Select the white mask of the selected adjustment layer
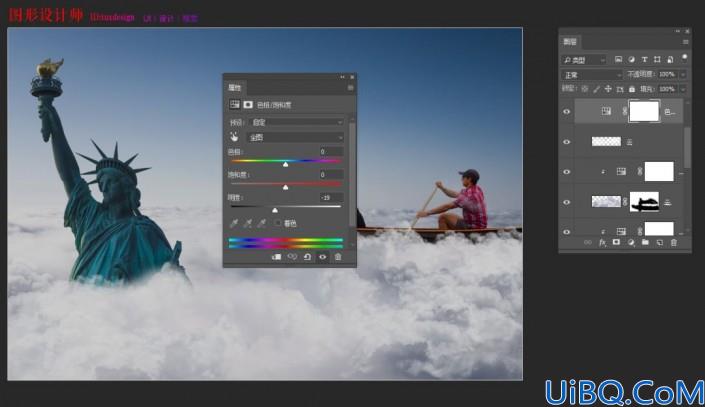This screenshot has width=705, height=407. (644, 111)
